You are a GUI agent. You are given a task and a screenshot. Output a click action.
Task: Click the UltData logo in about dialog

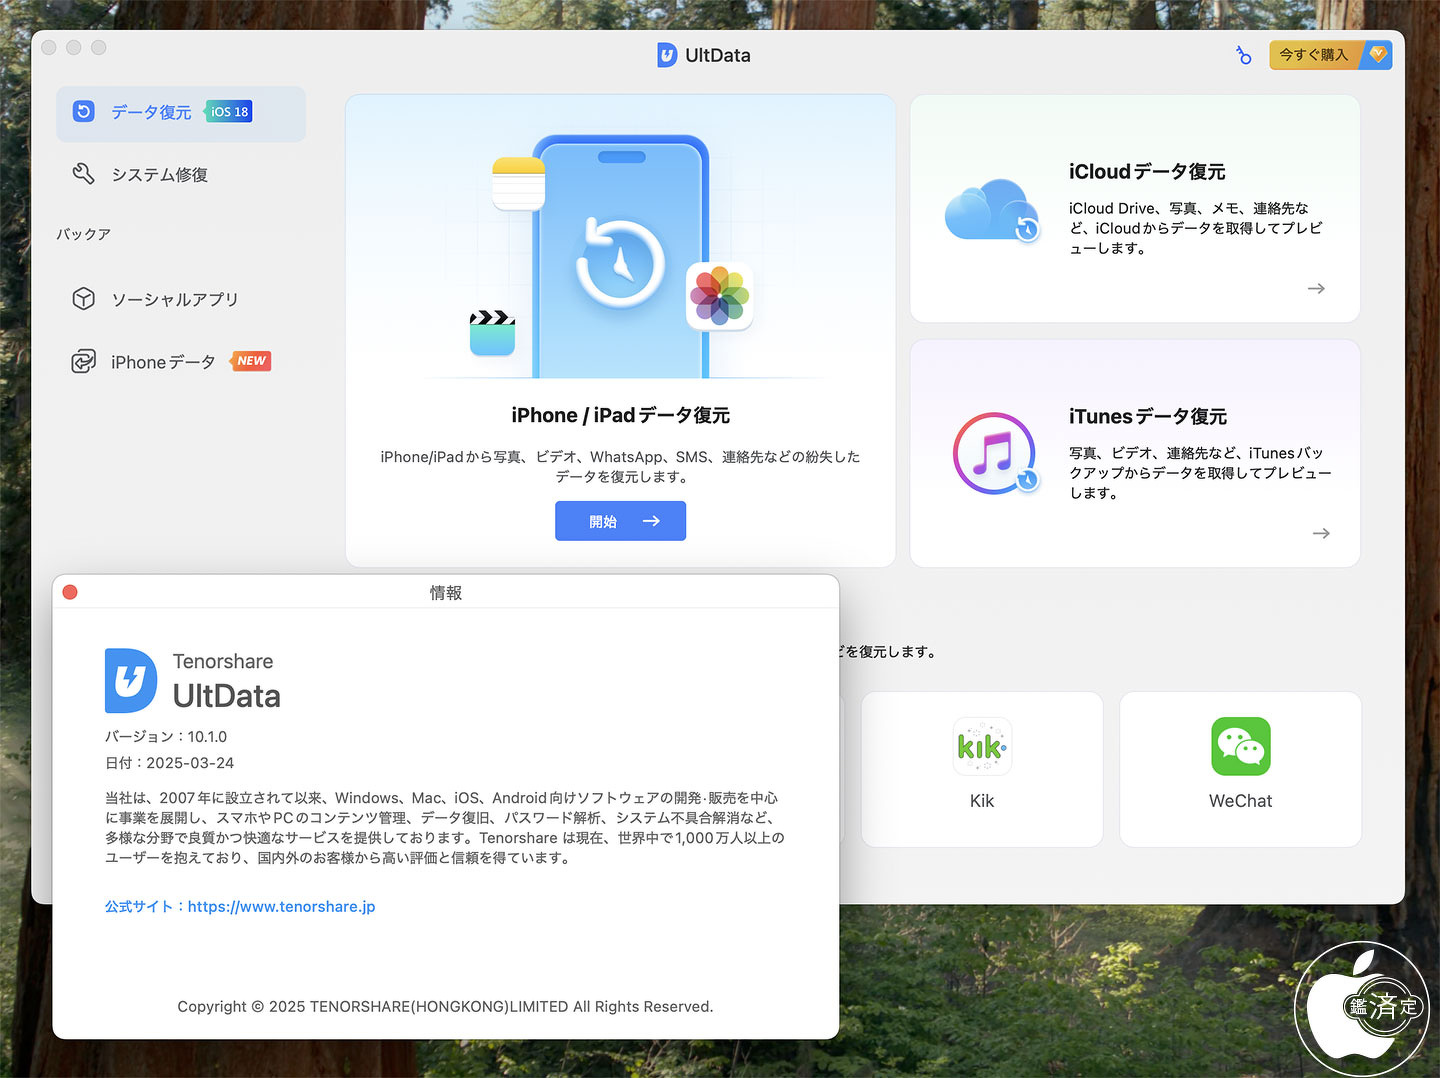click(131, 681)
